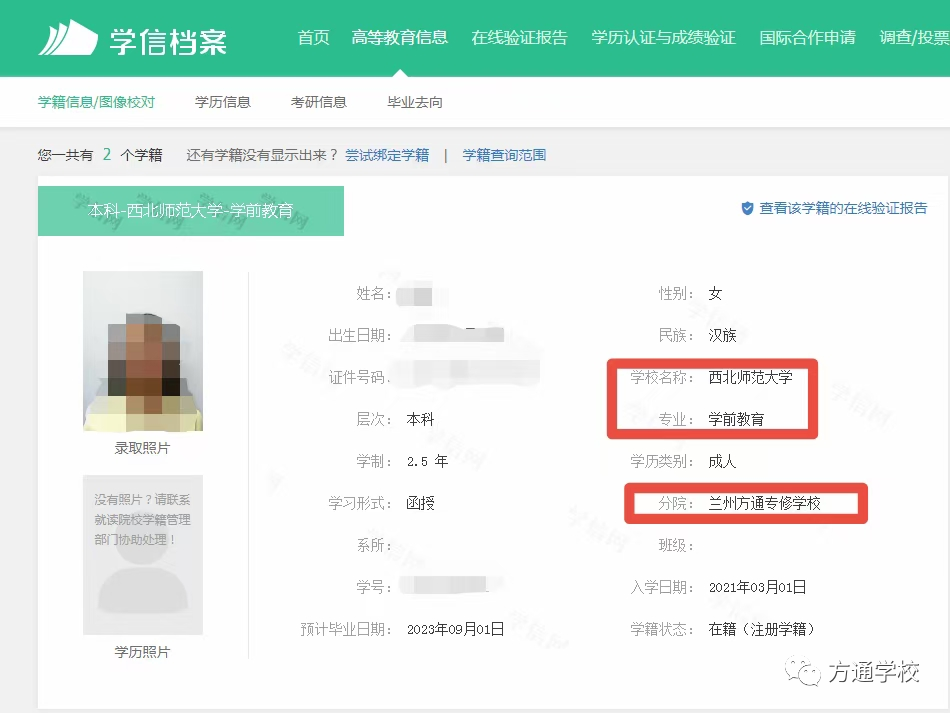Switch to the 学籍信息/图像校对 tab

tap(96, 102)
